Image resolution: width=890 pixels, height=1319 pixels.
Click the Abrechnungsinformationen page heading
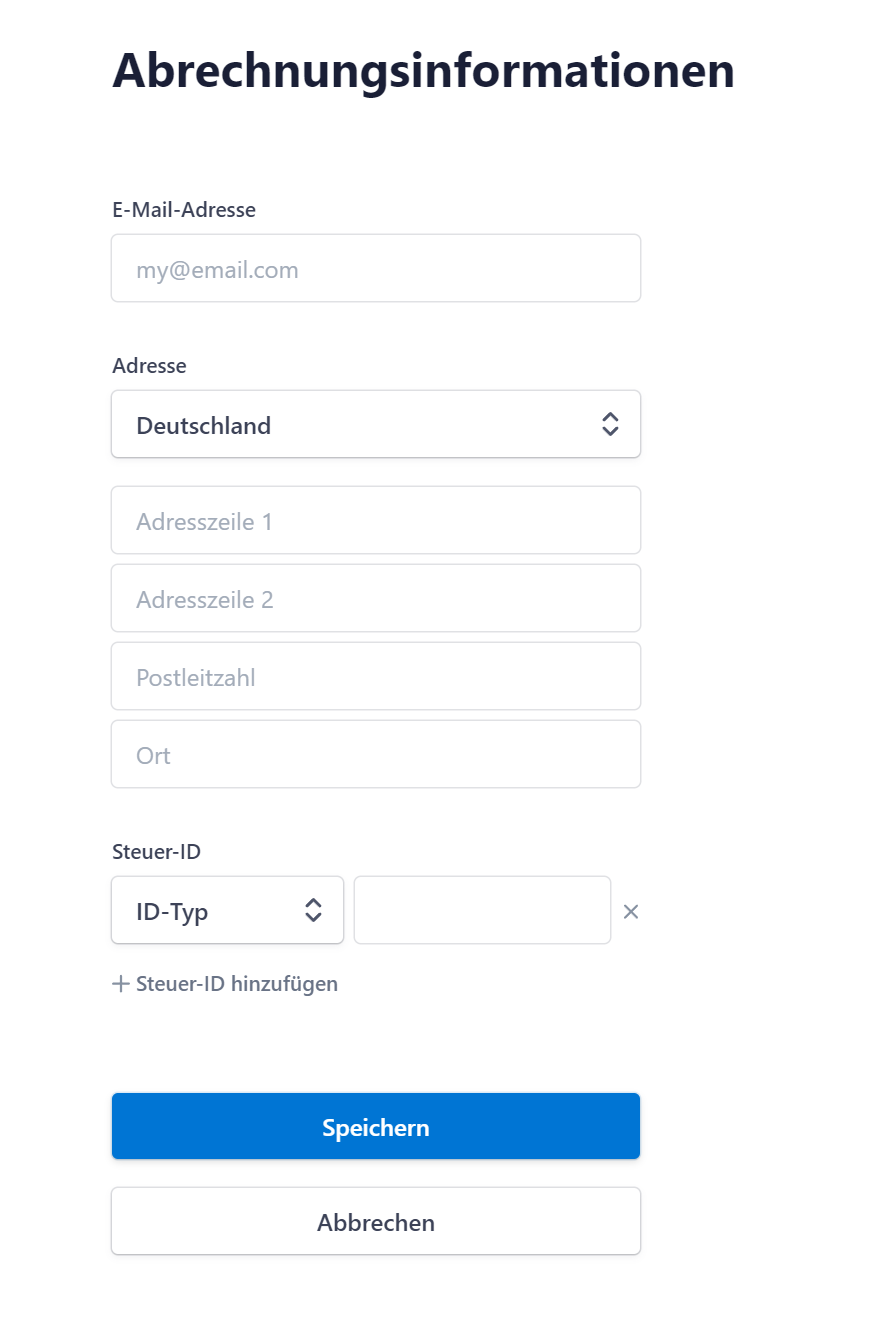[x=423, y=72]
